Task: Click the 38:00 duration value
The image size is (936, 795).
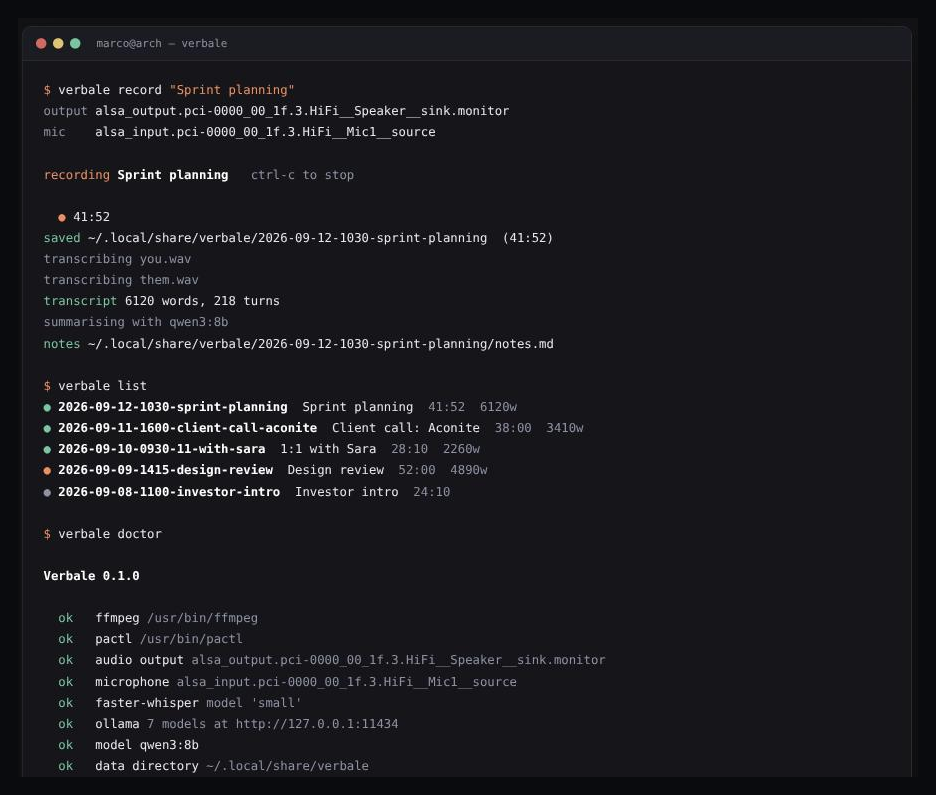Action: (x=513, y=428)
